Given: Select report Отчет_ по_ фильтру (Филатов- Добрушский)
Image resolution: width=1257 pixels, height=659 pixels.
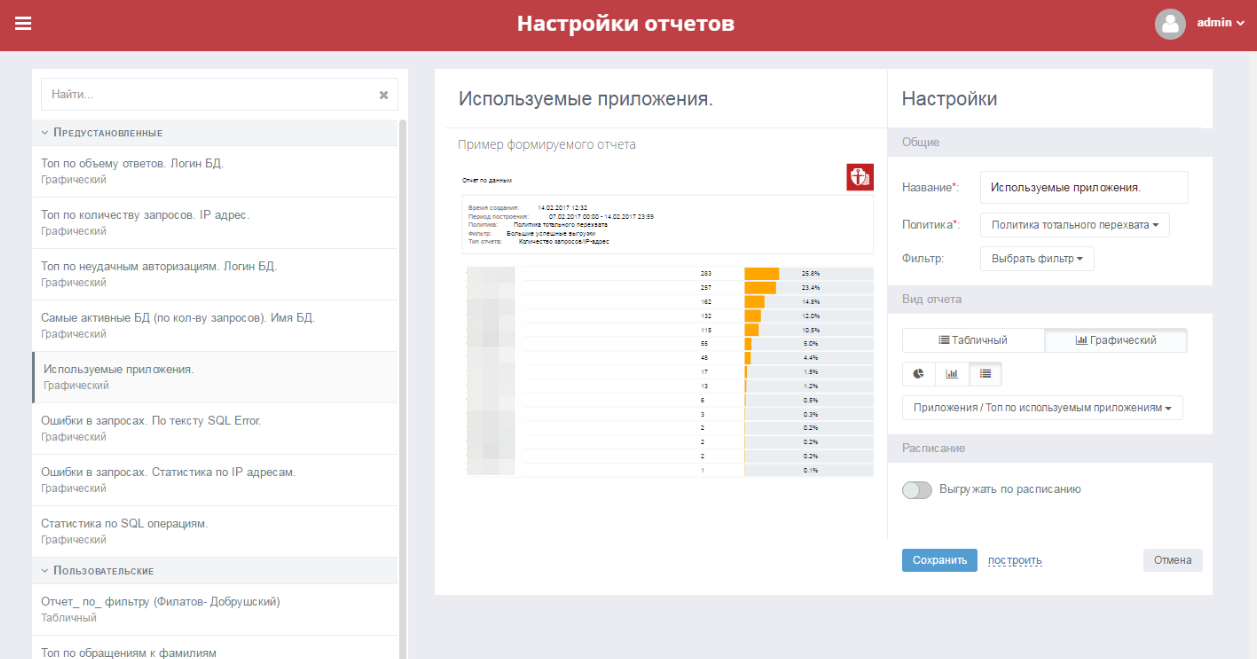Looking at the screenshot, I should click(x=215, y=609).
